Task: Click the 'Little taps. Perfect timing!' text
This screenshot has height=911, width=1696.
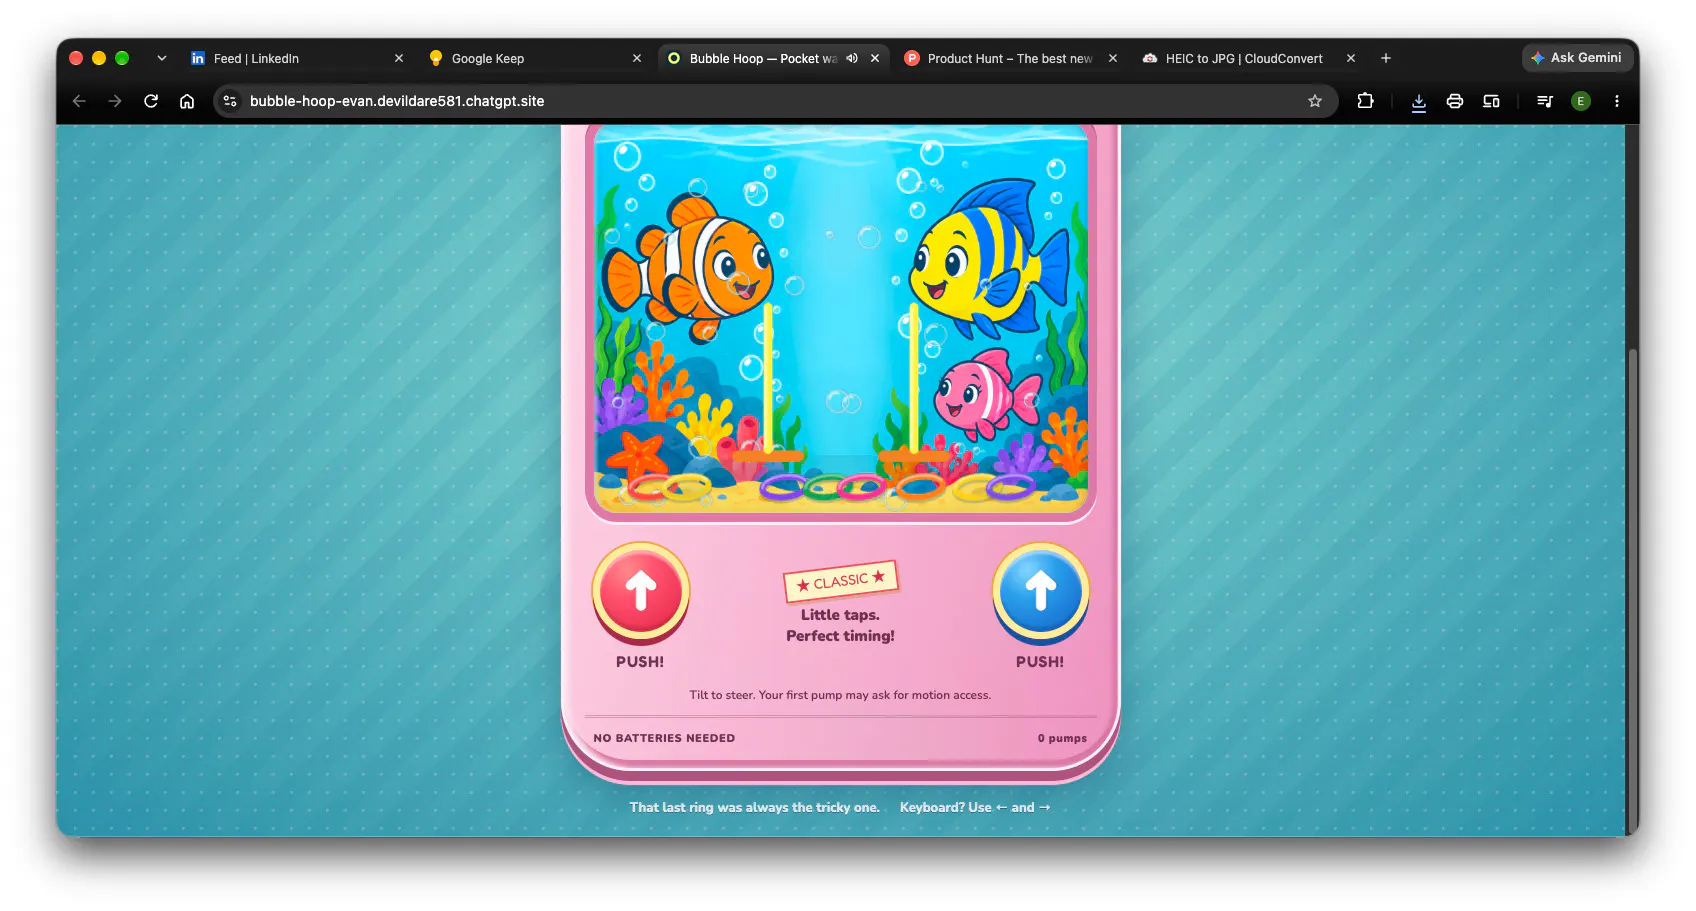Action: [x=840, y=625]
